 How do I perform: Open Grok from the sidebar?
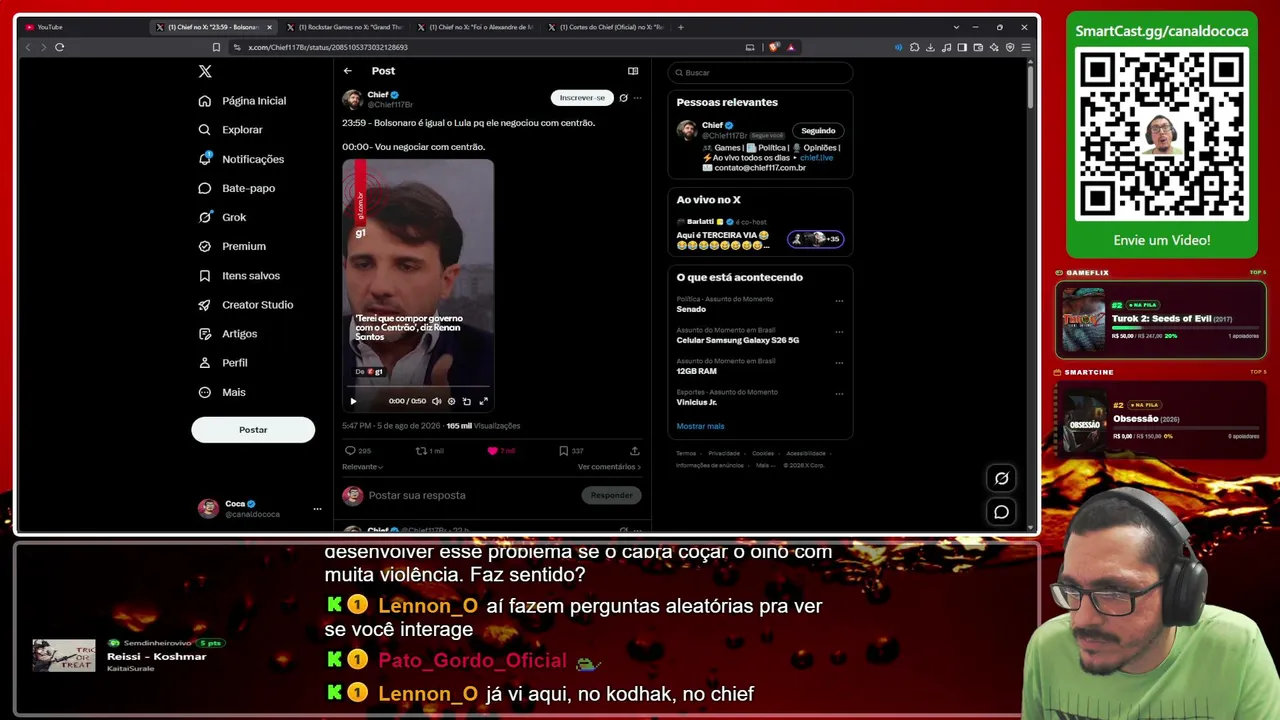pyautogui.click(x=223, y=217)
